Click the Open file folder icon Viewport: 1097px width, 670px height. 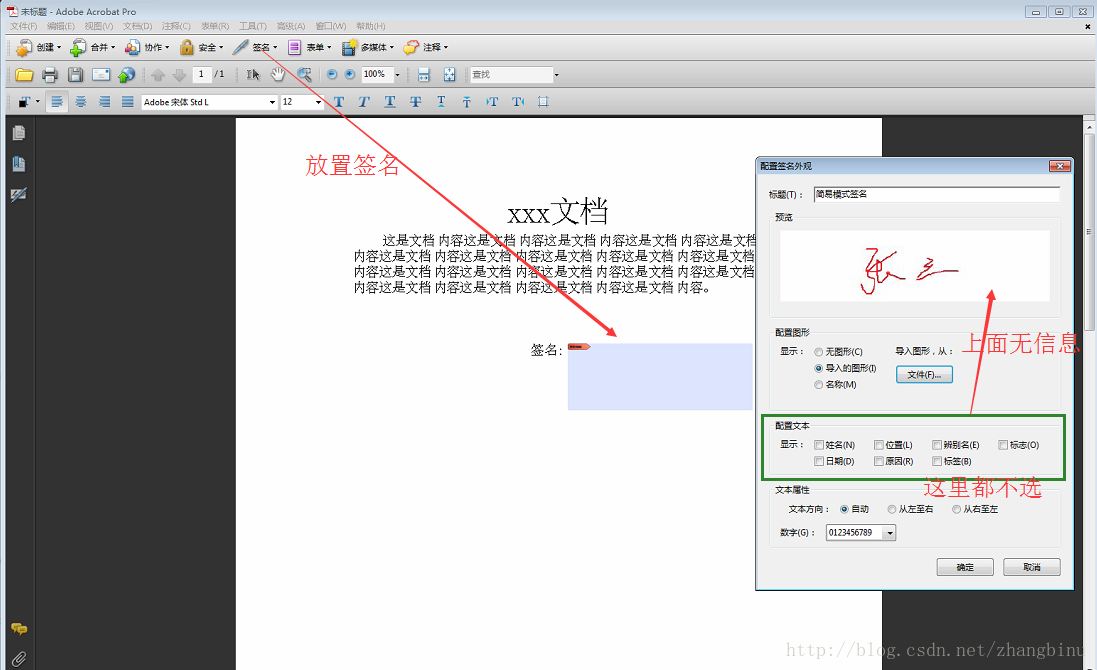click(x=24, y=74)
